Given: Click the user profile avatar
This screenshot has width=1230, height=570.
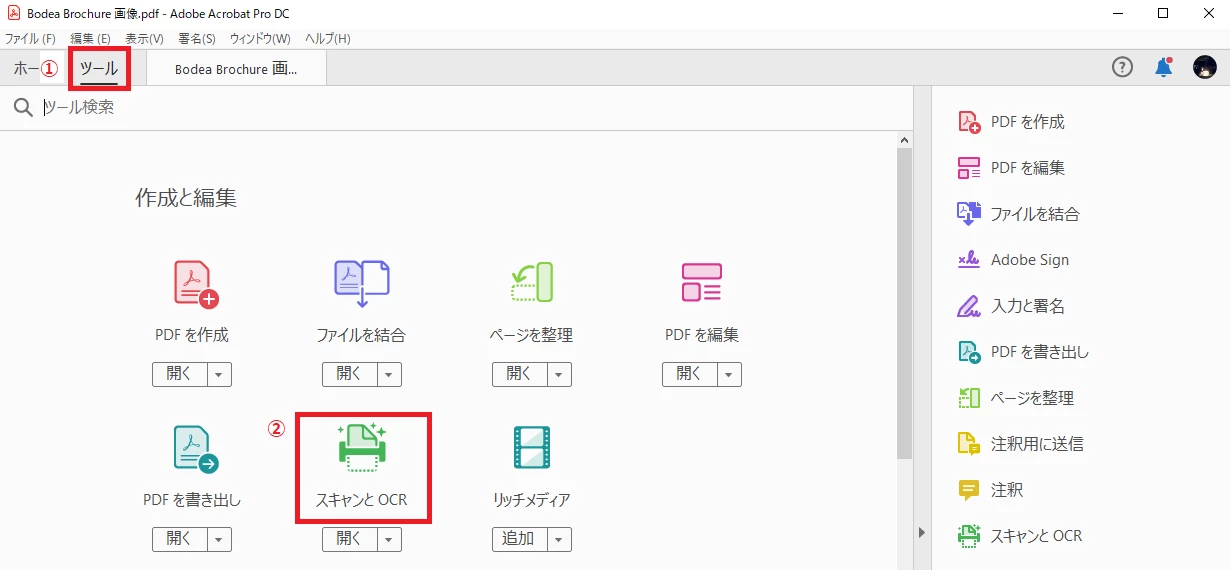Looking at the screenshot, I should 1205,67.
